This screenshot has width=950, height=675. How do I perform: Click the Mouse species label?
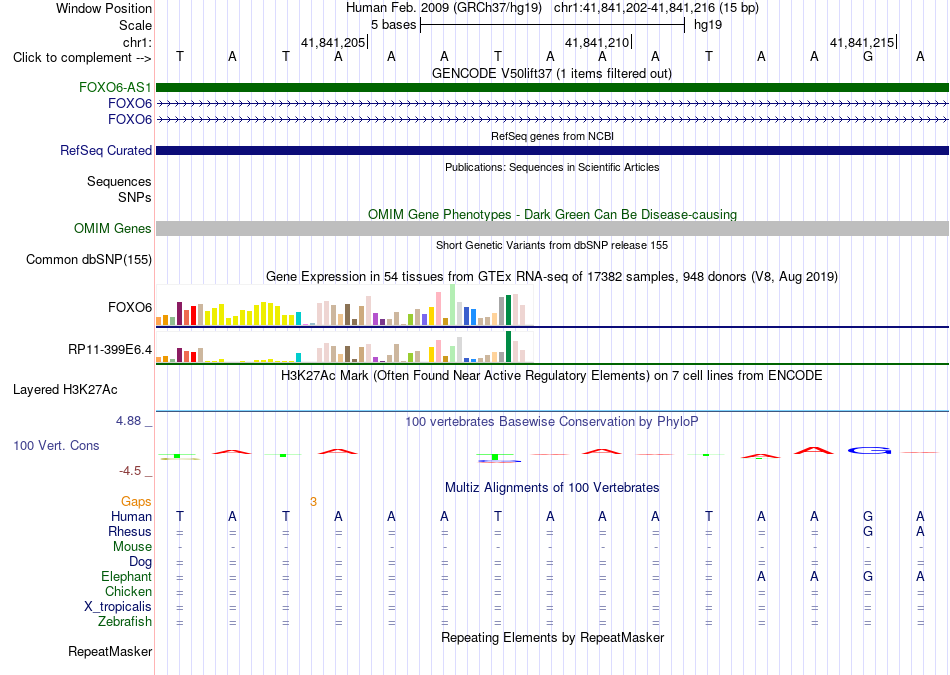[x=132, y=547]
